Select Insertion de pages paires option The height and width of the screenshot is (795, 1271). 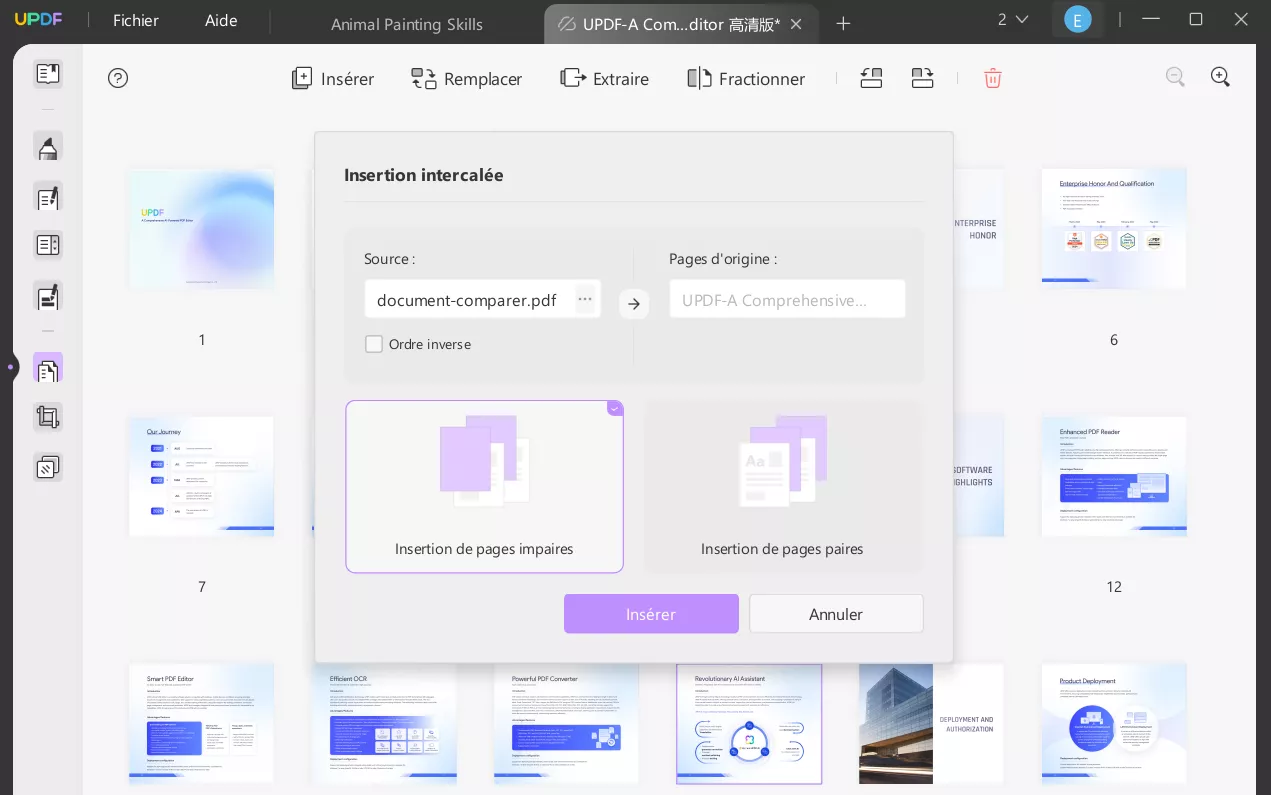coord(782,487)
